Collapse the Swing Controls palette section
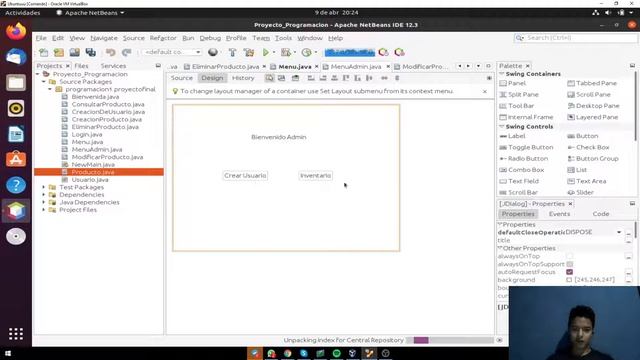This screenshot has height=360, width=640. (x=502, y=127)
